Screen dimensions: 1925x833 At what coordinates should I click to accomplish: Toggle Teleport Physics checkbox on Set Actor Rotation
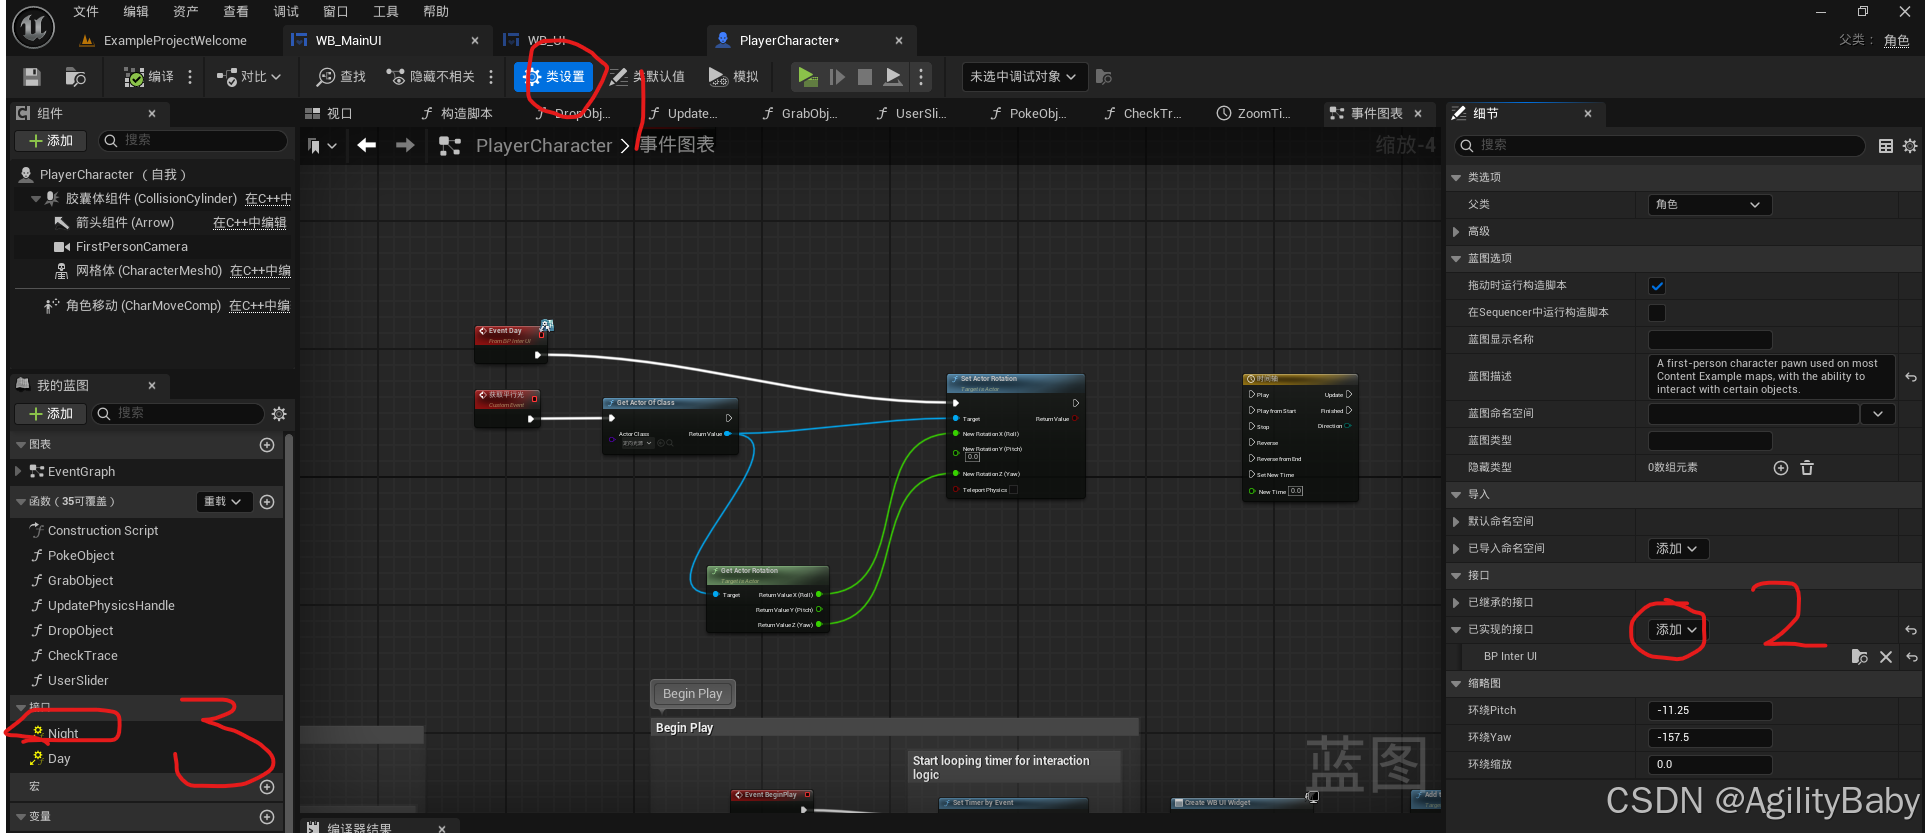pyautogui.click(x=1013, y=490)
